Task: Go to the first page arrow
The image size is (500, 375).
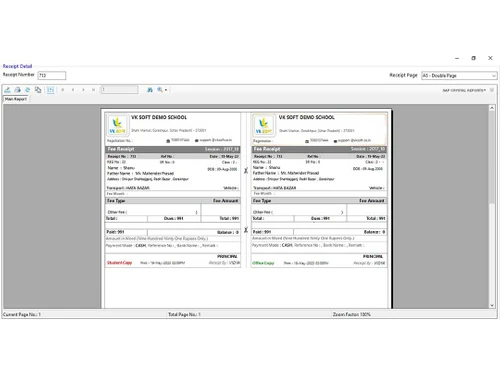Action: click(x=63, y=90)
